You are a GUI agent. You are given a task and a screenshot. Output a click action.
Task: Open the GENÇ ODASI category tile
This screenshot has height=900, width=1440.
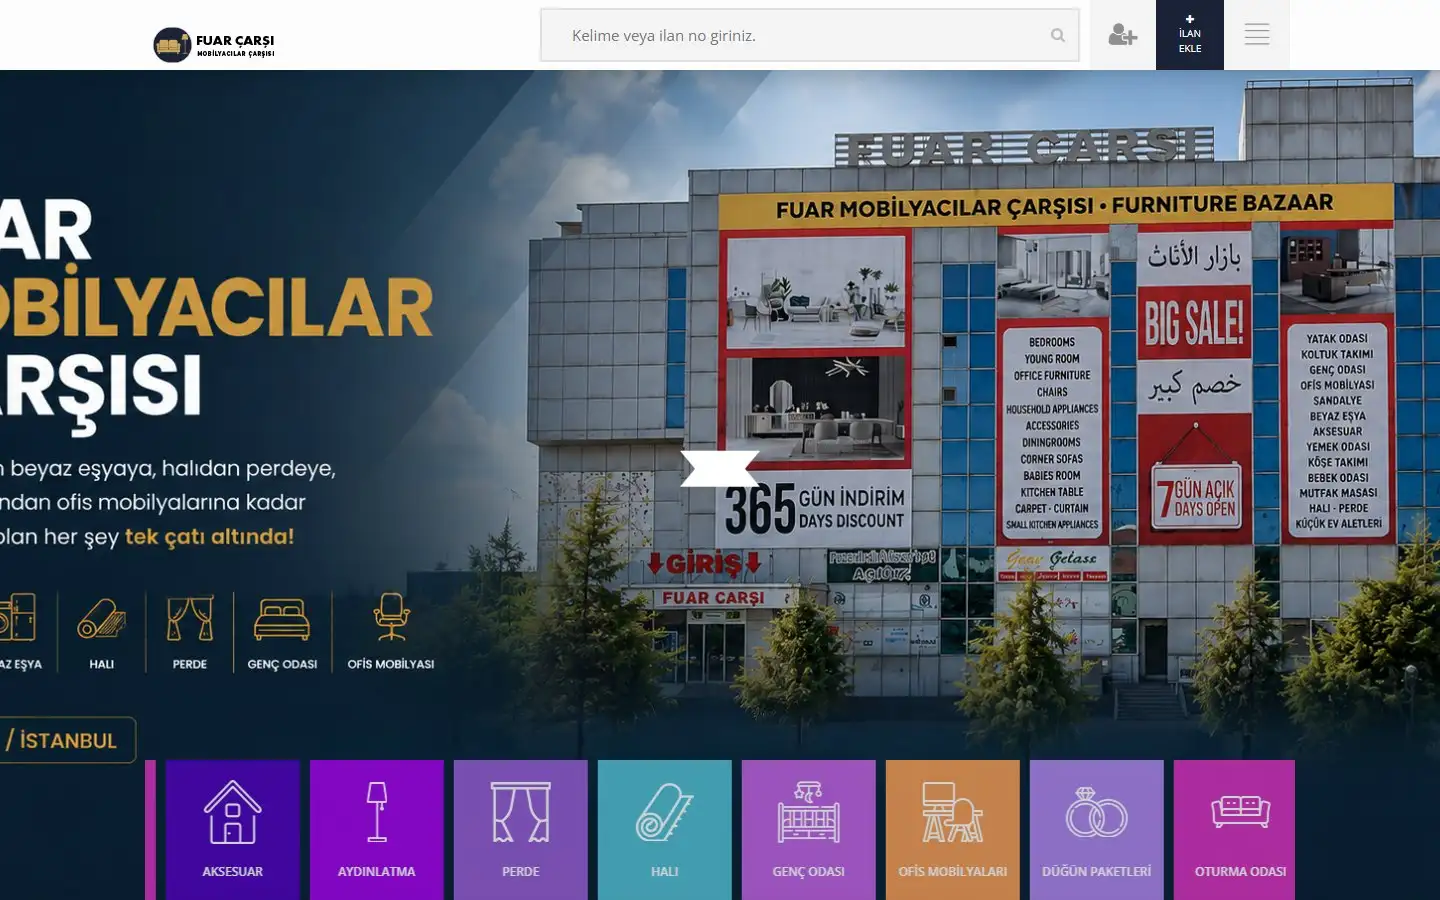[x=809, y=830]
